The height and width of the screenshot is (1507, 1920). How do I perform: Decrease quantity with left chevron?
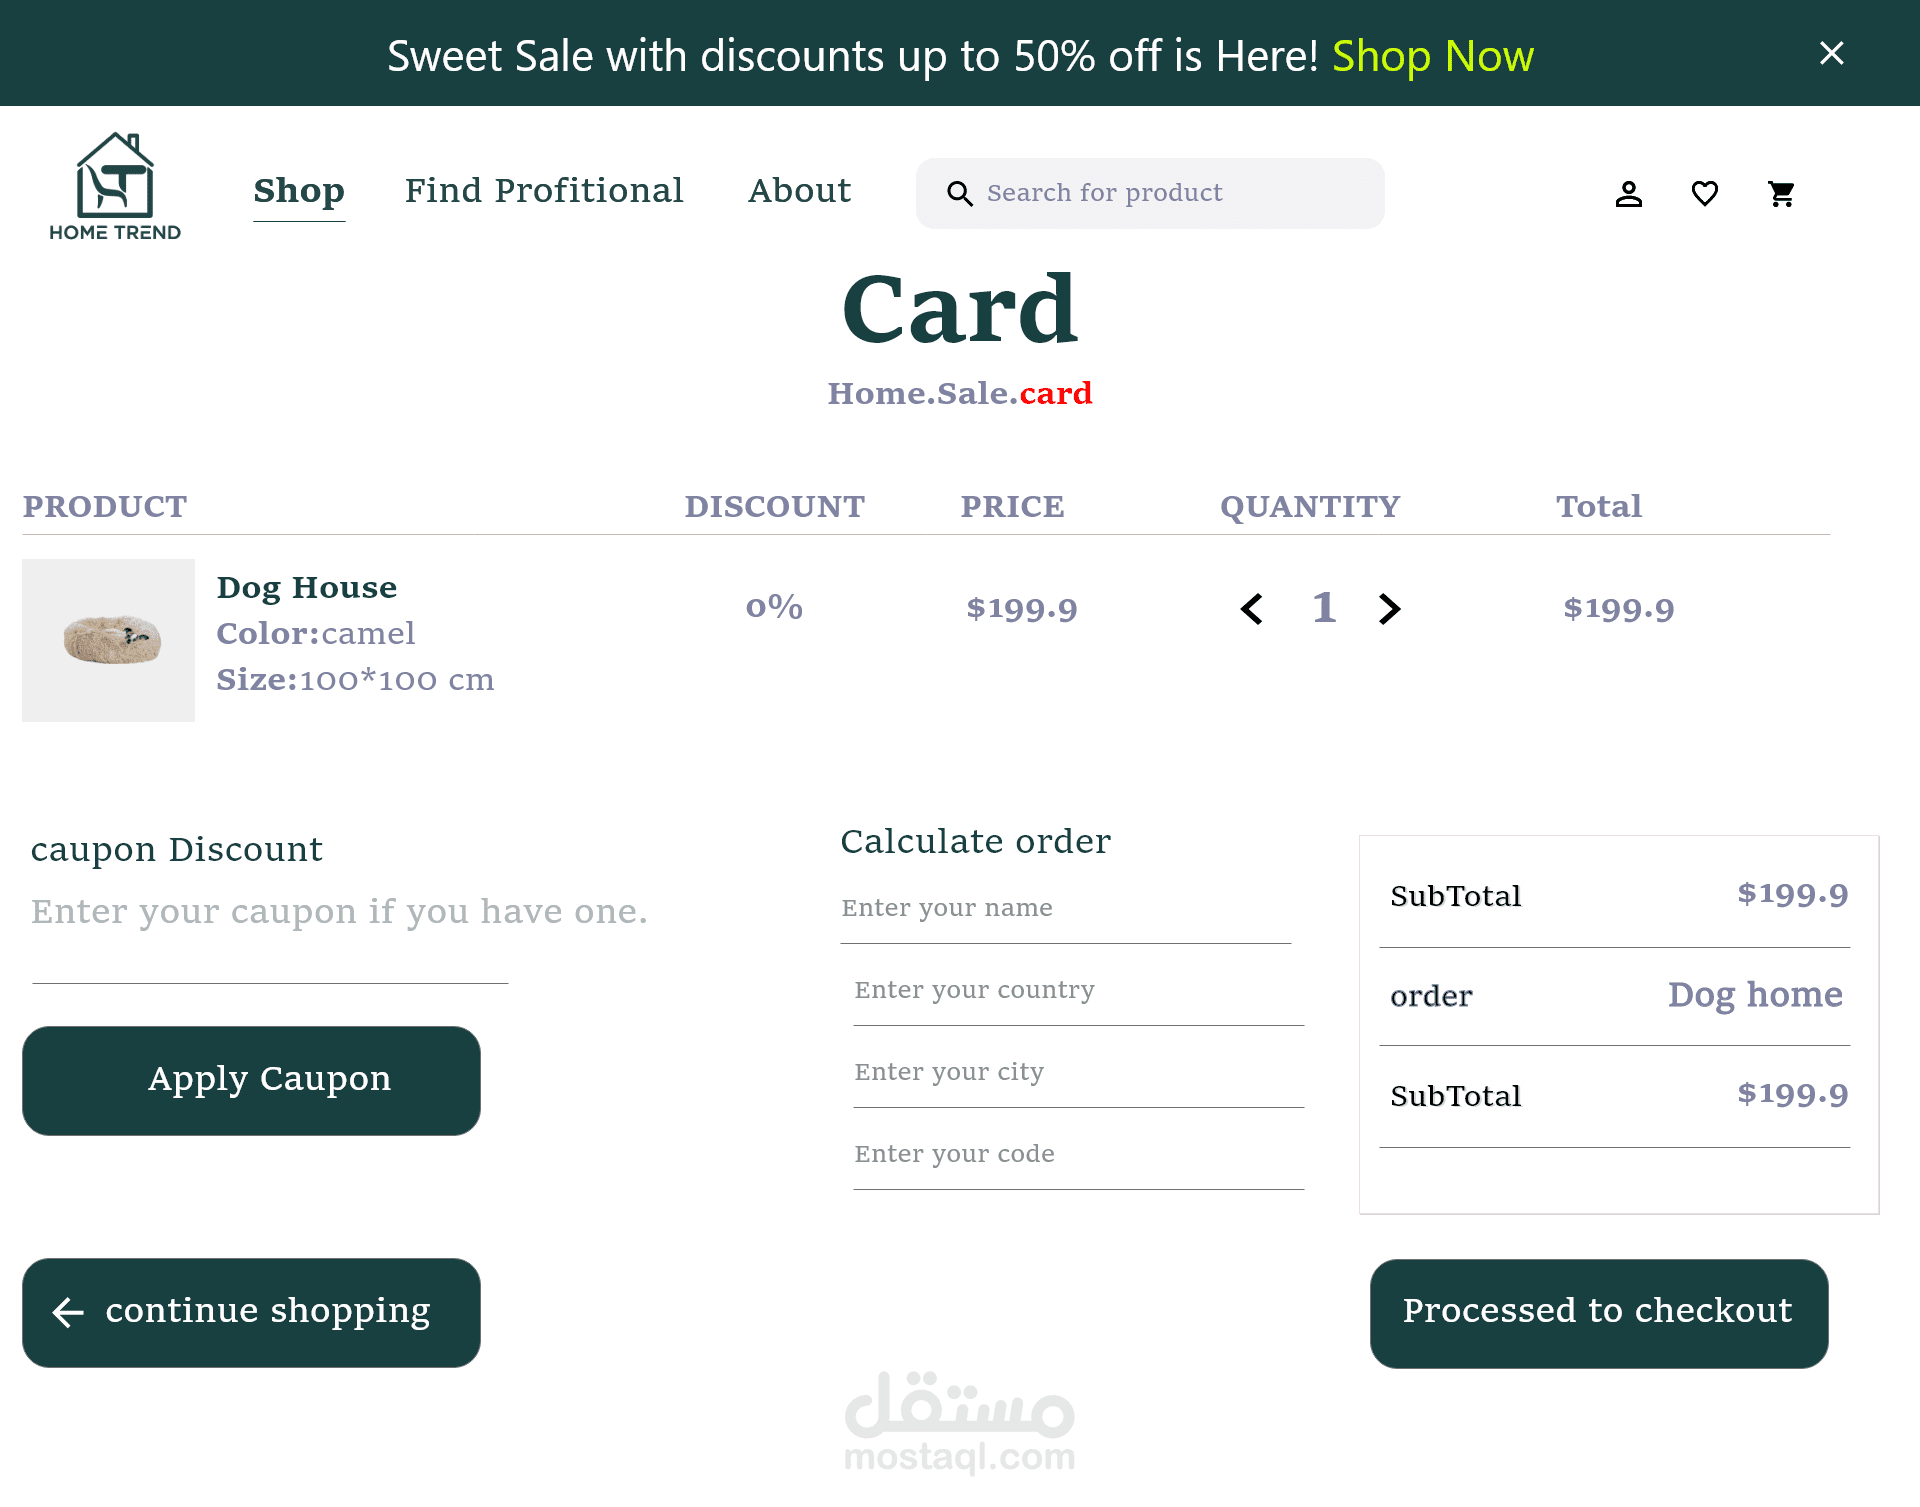pyautogui.click(x=1251, y=608)
